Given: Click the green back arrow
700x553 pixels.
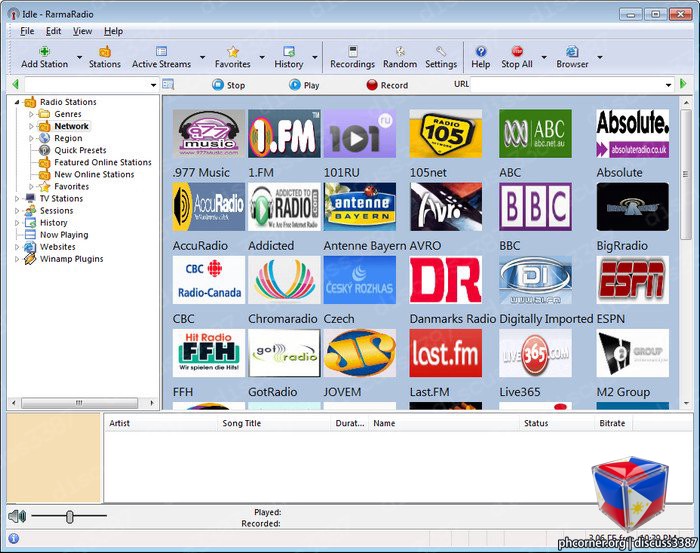Looking at the screenshot, I should coord(16,84).
